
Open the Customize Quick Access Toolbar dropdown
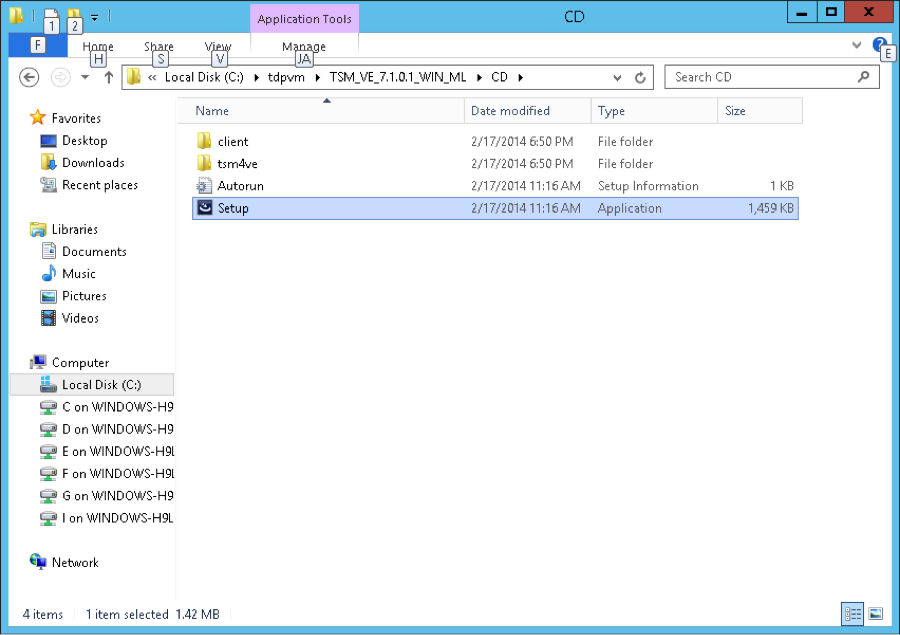click(x=95, y=17)
